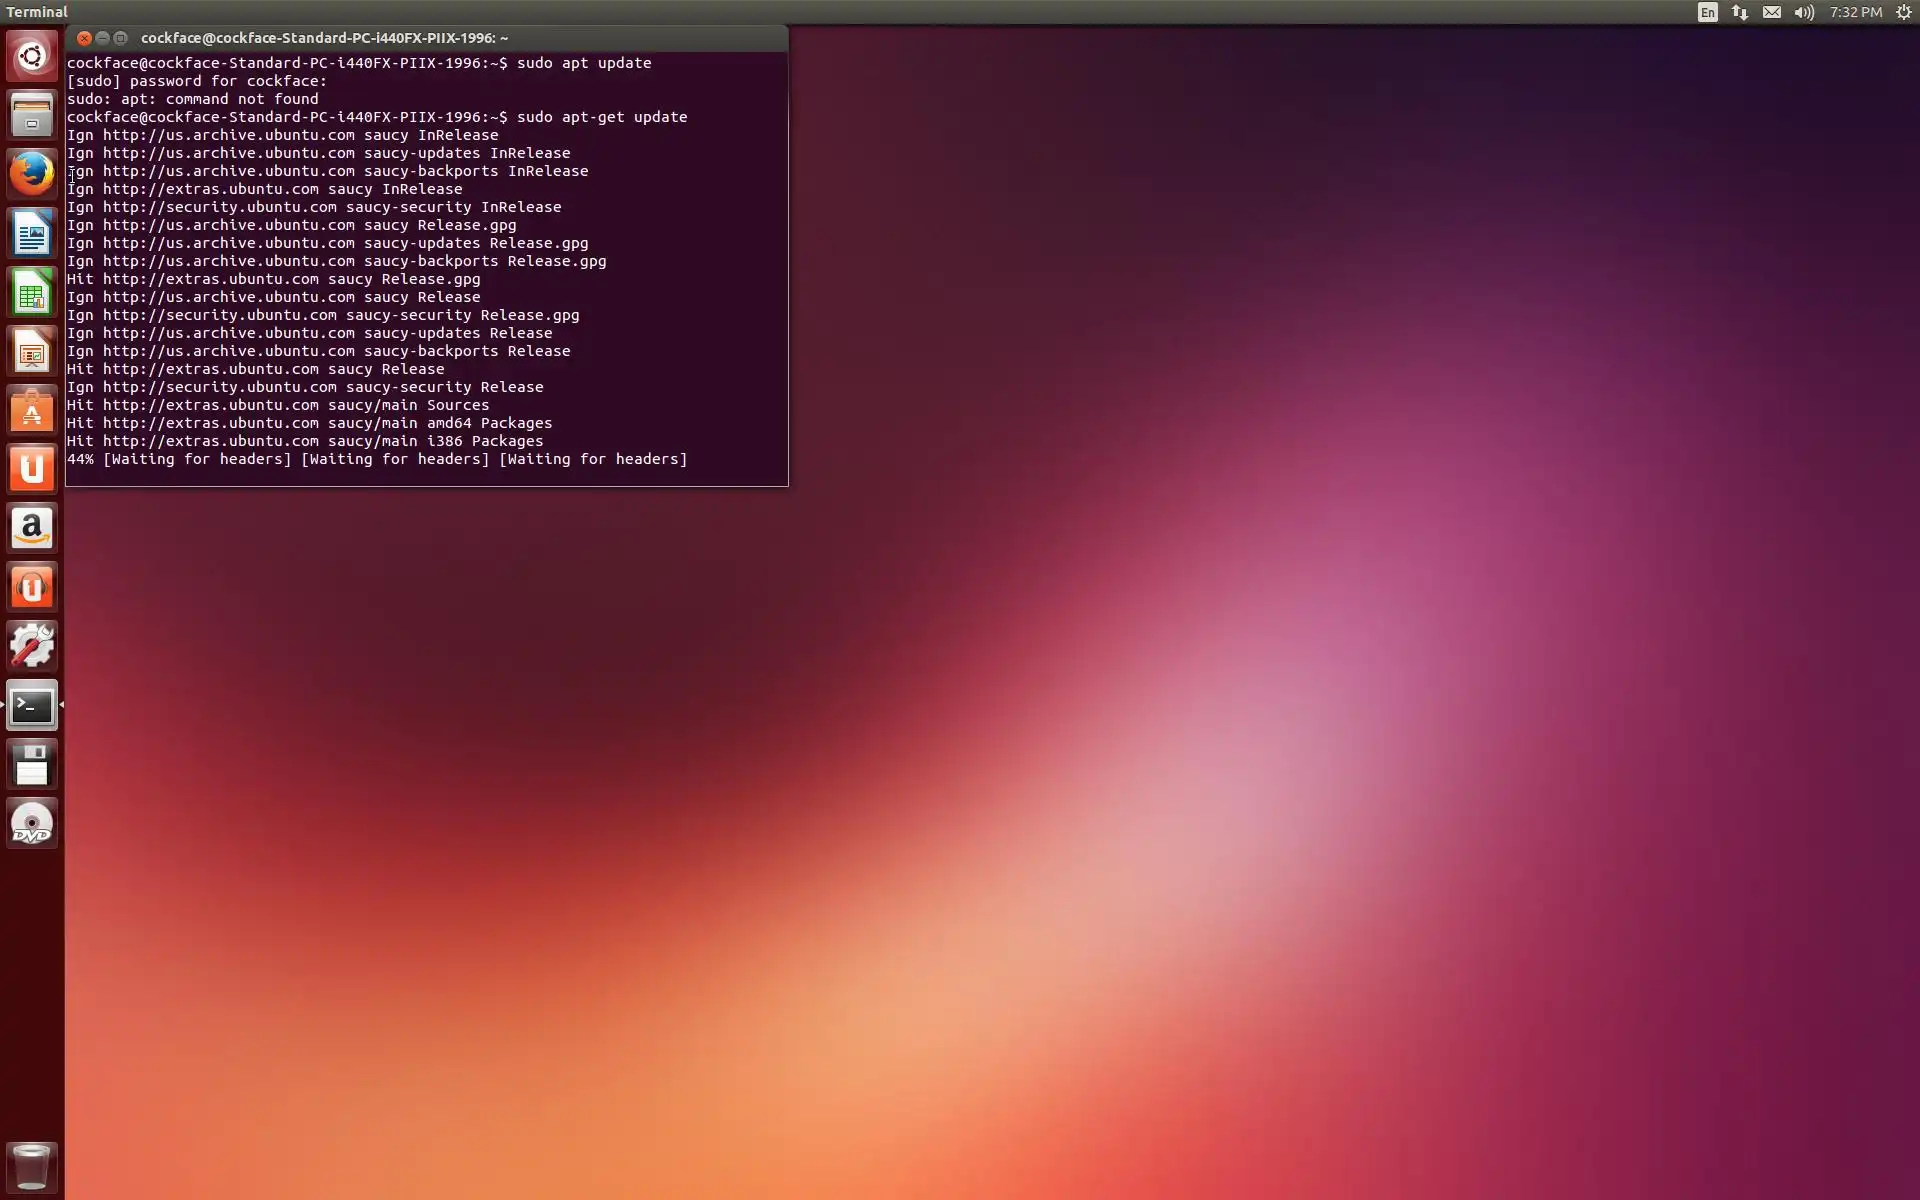
Task: Open the DVD disc icon
Action: tap(32, 824)
